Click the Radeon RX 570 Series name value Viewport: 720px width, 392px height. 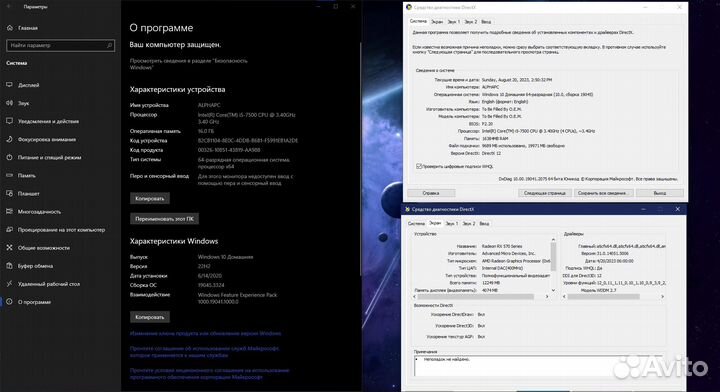[502, 246]
